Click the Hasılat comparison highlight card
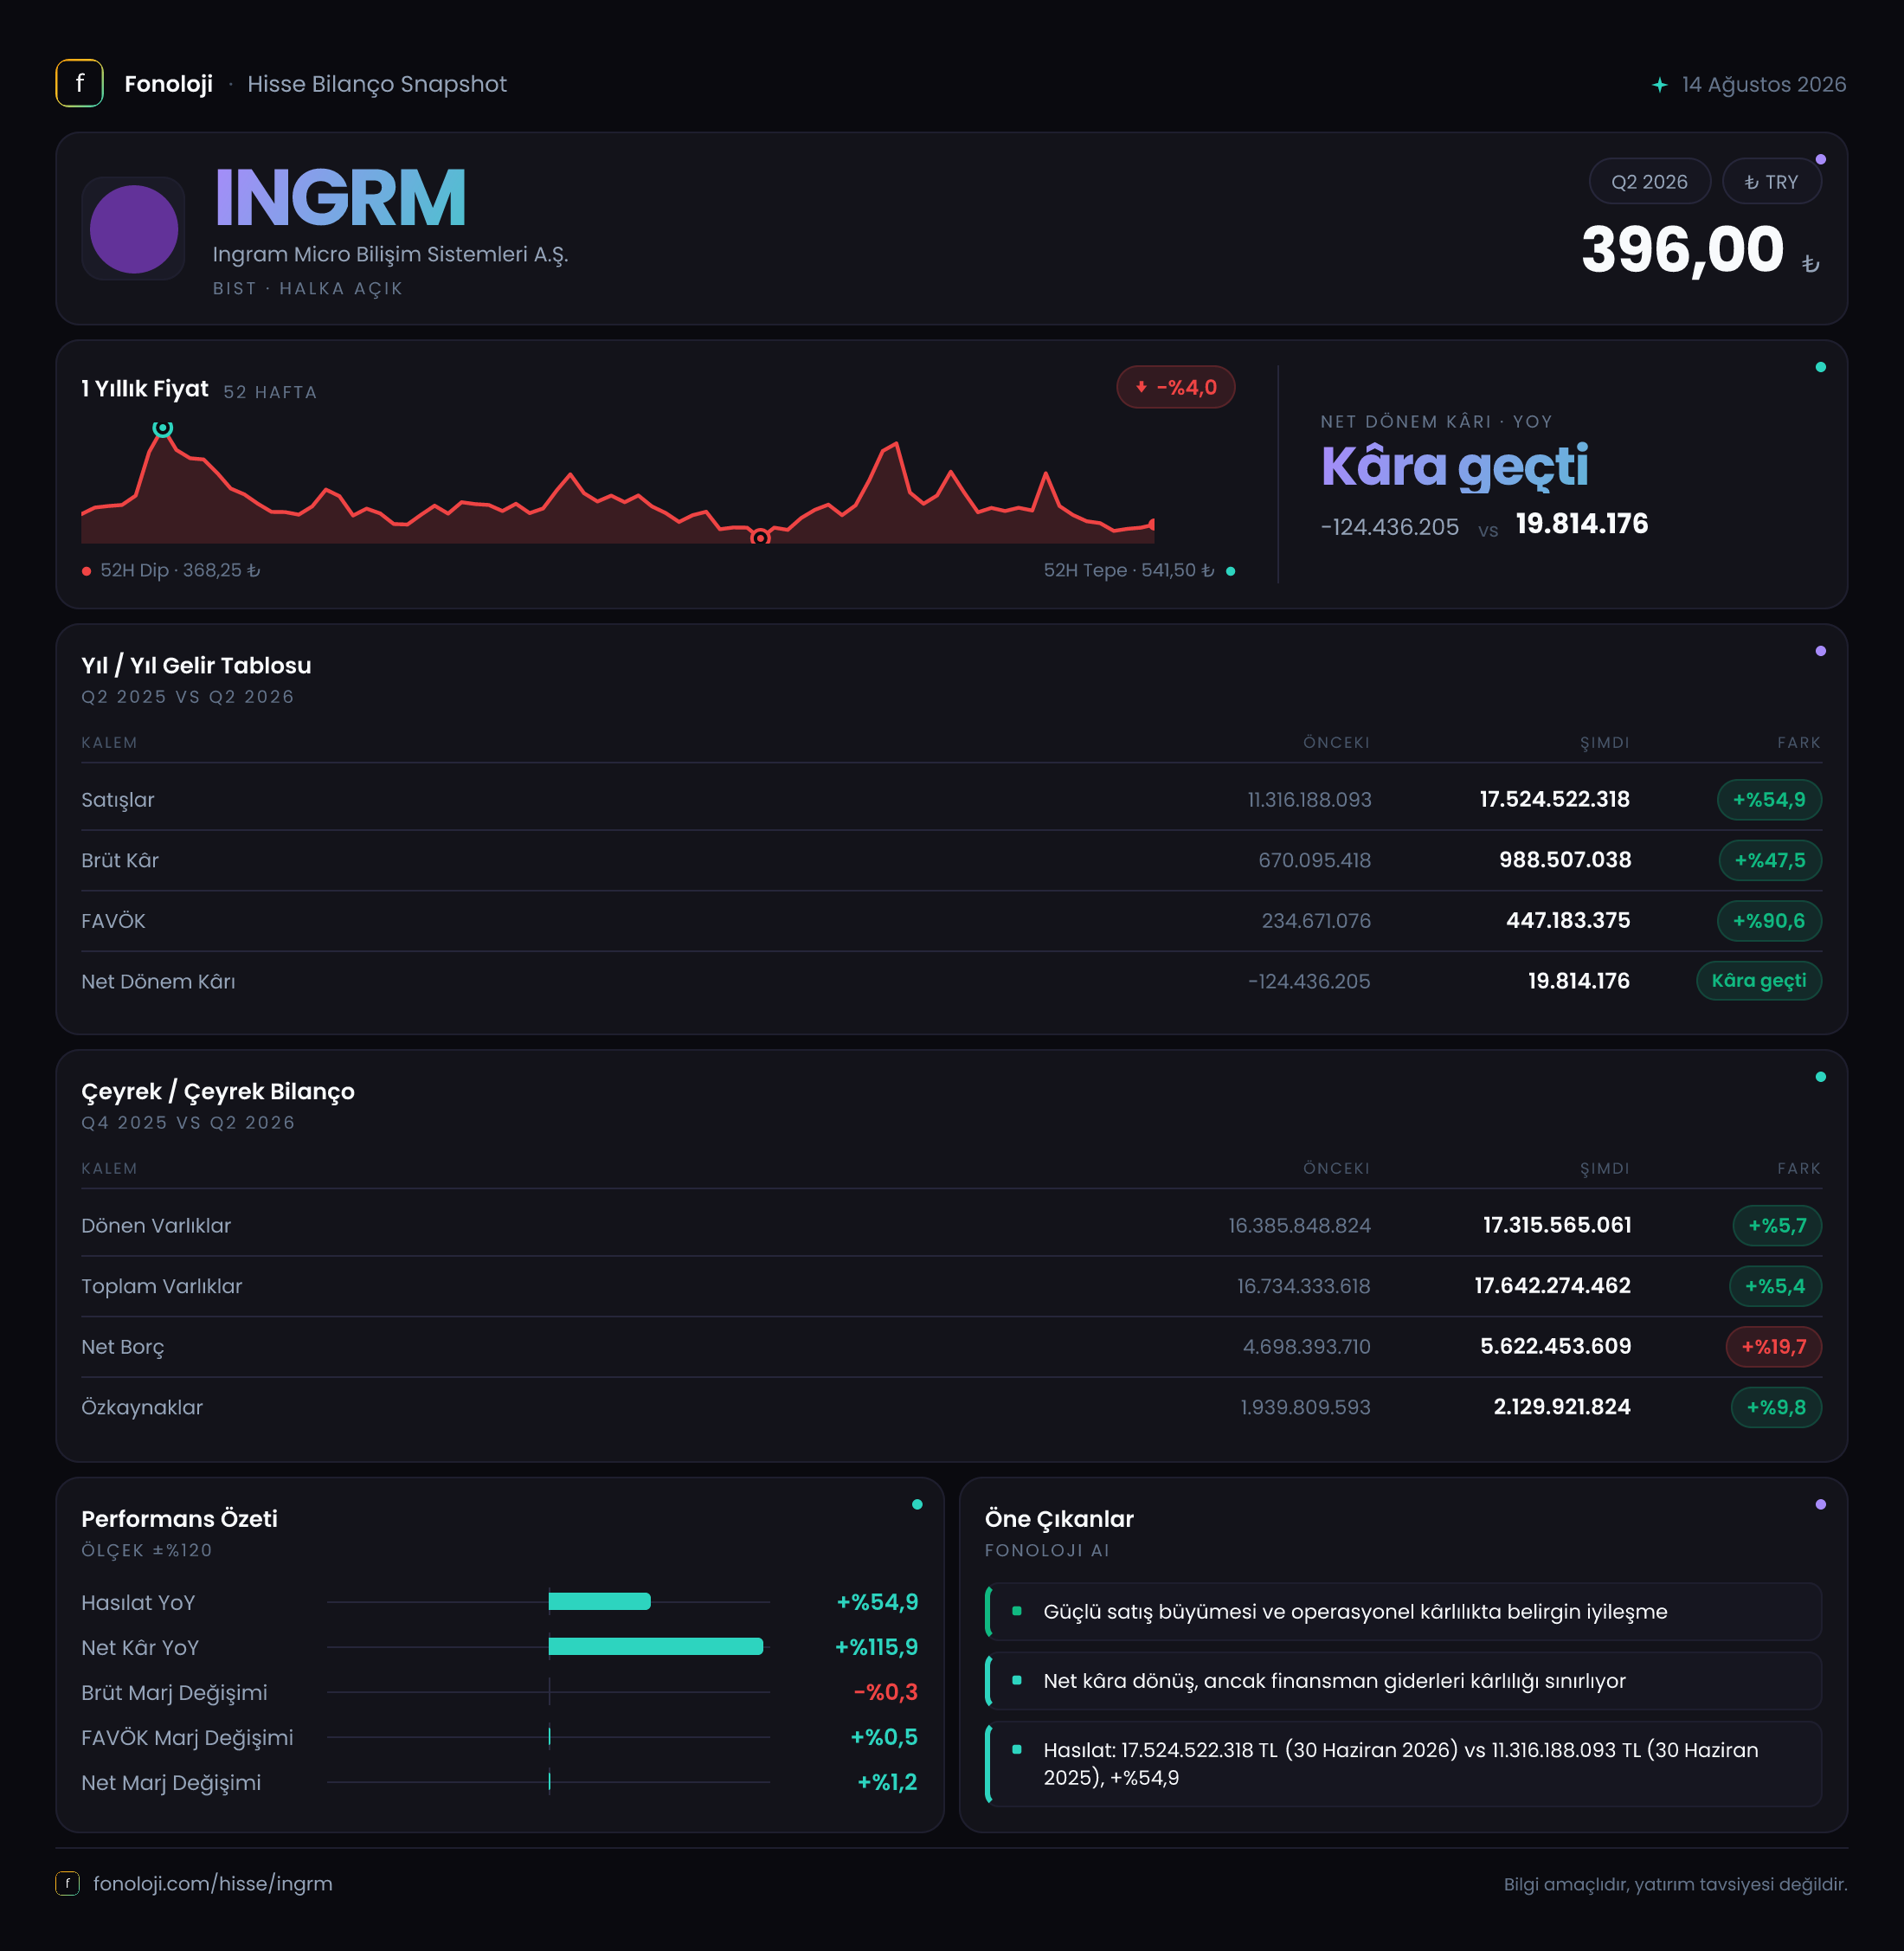The width and height of the screenshot is (1904, 1951). (1403, 1764)
